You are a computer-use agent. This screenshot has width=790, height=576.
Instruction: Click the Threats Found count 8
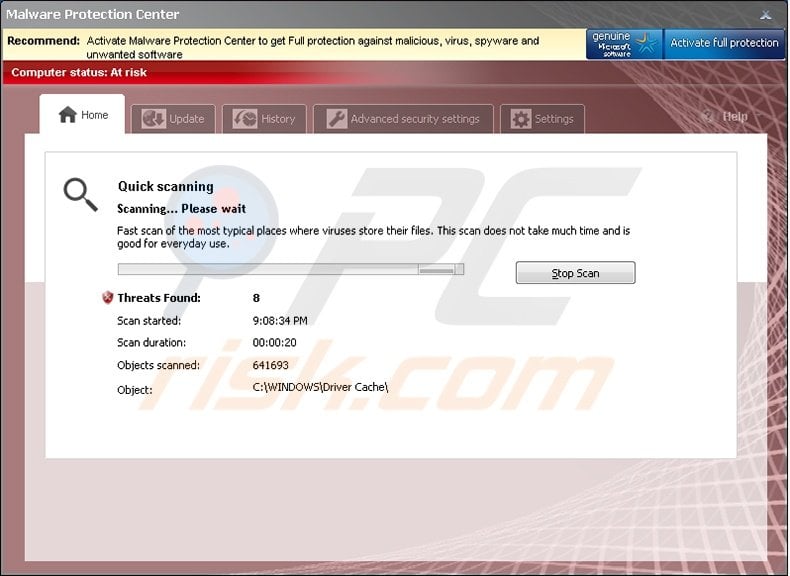tap(256, 298)
